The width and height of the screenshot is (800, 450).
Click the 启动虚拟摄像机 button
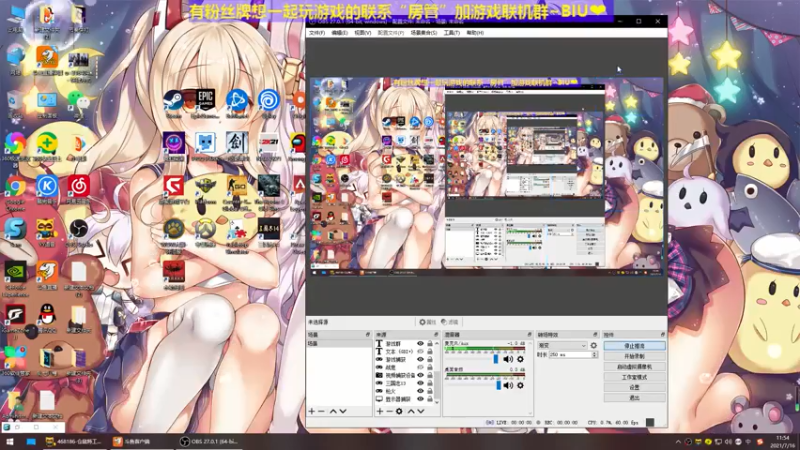pyautogui.click(x=635, y=366)
